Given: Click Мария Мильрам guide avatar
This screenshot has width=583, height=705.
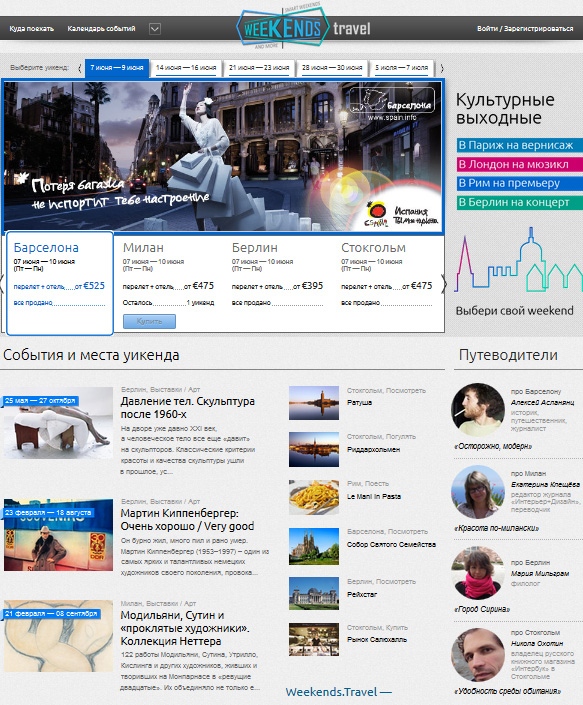Looking at the screenshot, I should [x=478, y=573].
